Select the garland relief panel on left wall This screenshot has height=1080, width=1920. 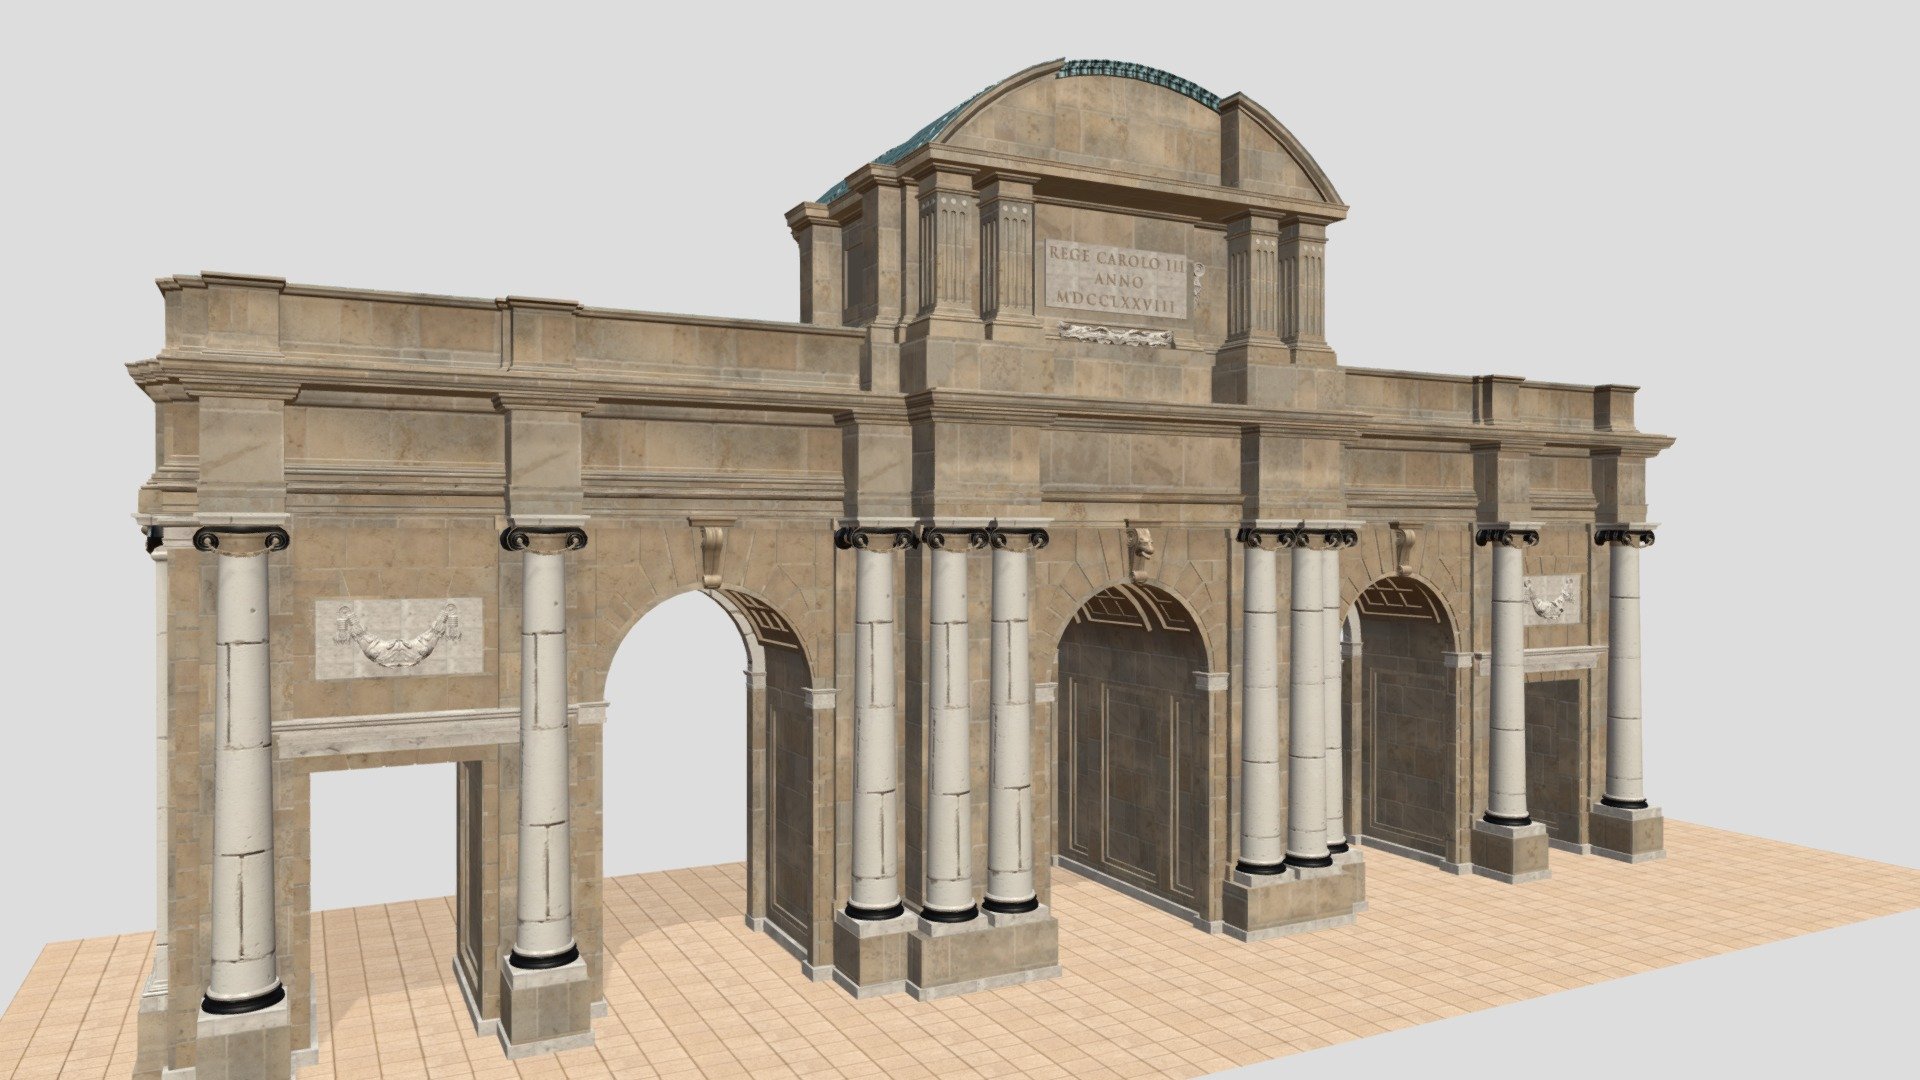pos(399,638)
